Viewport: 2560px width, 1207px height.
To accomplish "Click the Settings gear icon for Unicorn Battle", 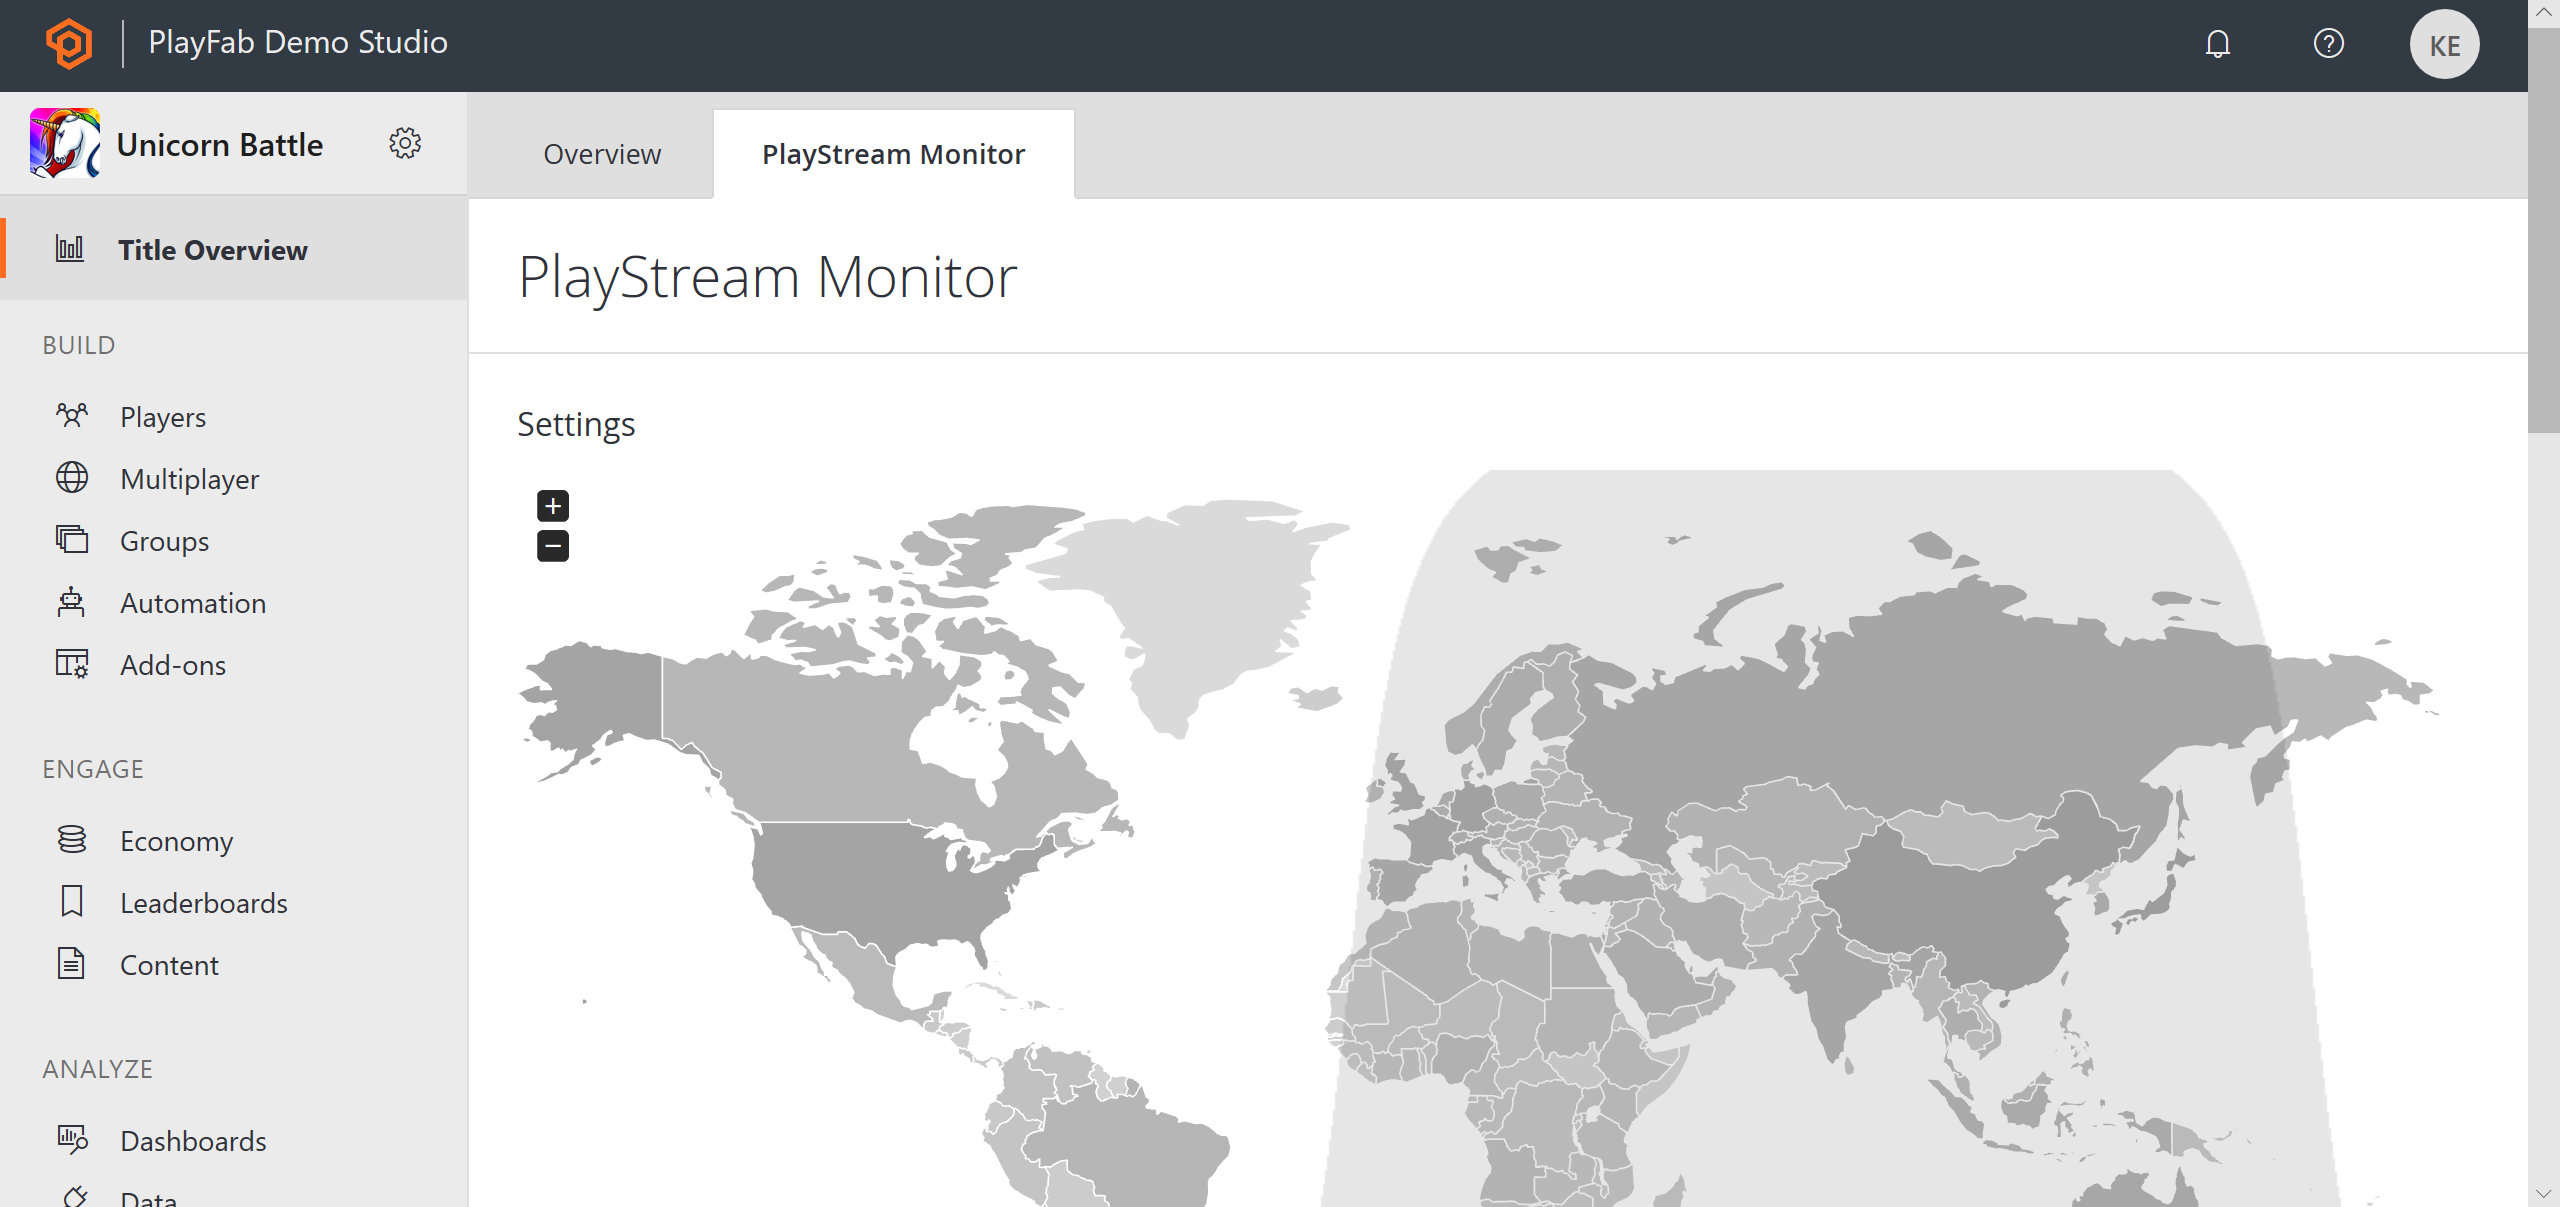I will 407,144.
